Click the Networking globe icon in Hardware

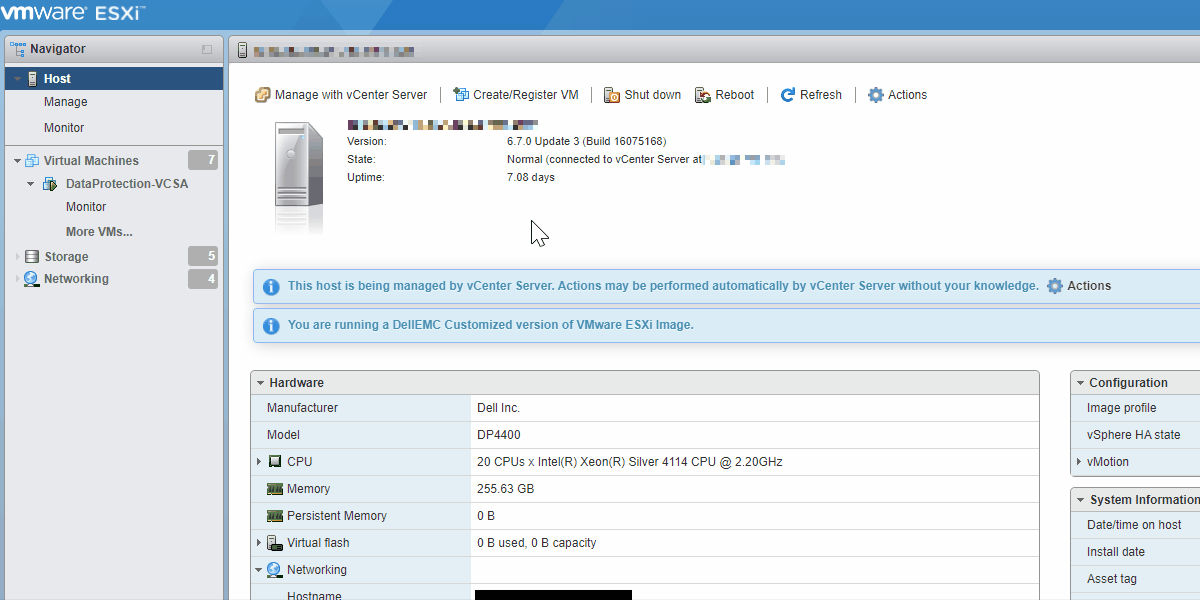[x=275, y=570]
